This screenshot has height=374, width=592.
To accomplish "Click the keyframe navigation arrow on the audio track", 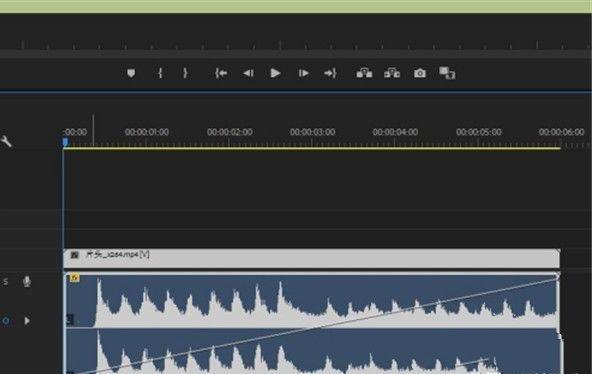I will (x=27, y=321).
